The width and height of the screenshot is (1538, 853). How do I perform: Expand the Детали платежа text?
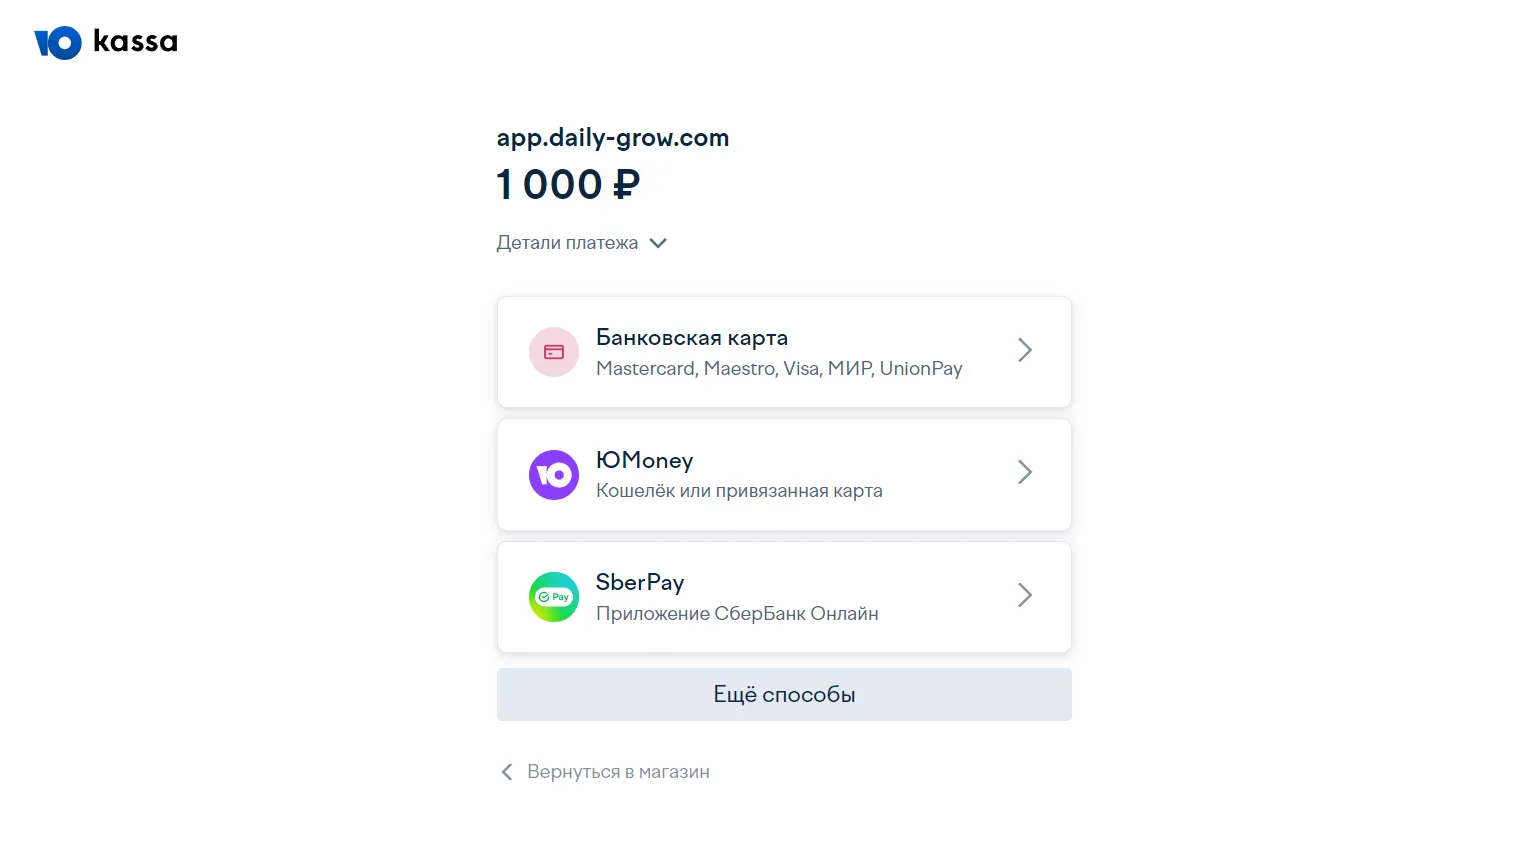[x=567, y=243]
